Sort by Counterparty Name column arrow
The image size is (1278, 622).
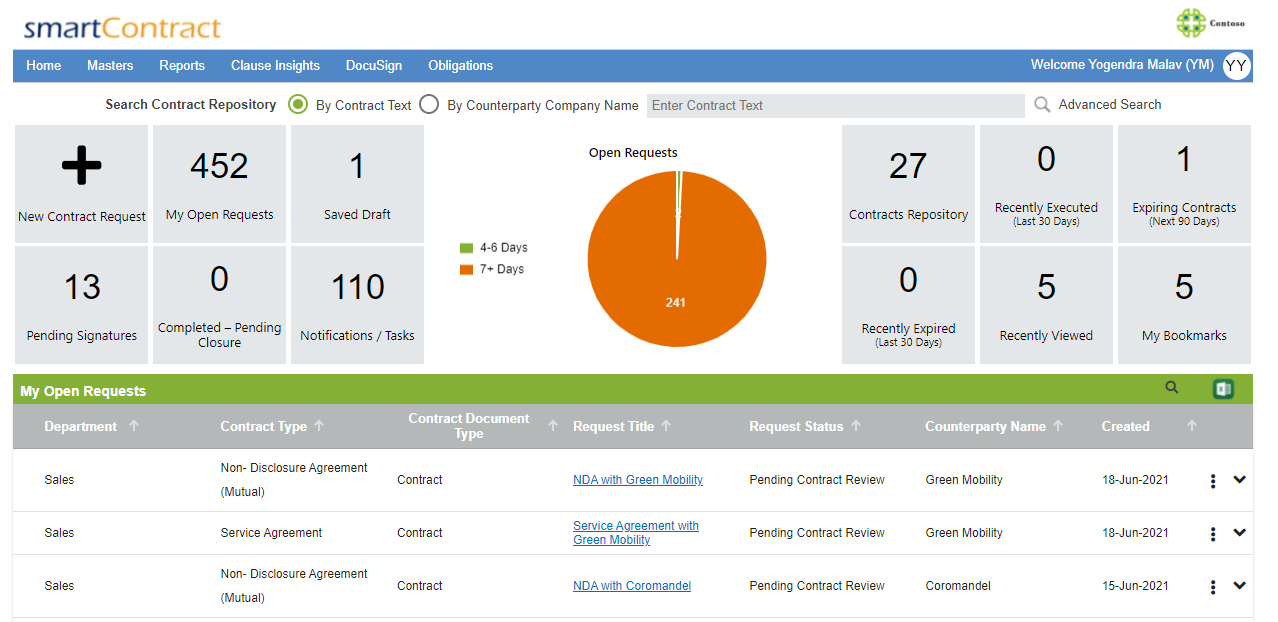[x=1058, y=426]
